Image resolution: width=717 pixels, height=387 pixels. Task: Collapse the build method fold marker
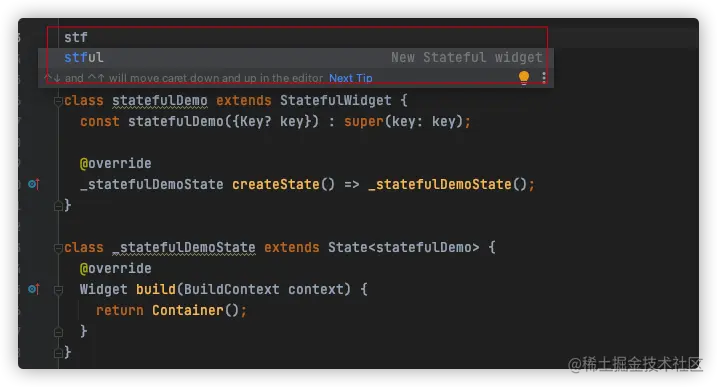58,290
